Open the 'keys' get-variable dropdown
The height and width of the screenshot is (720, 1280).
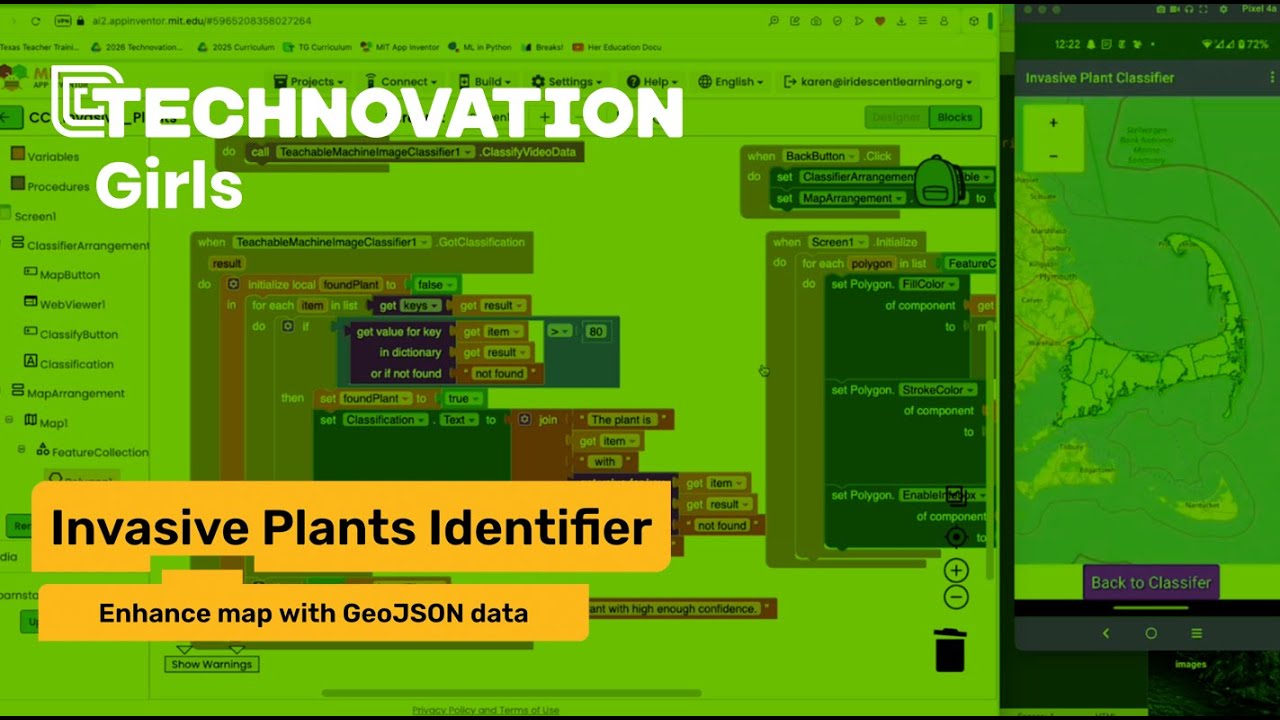click(x=420, y=306)
